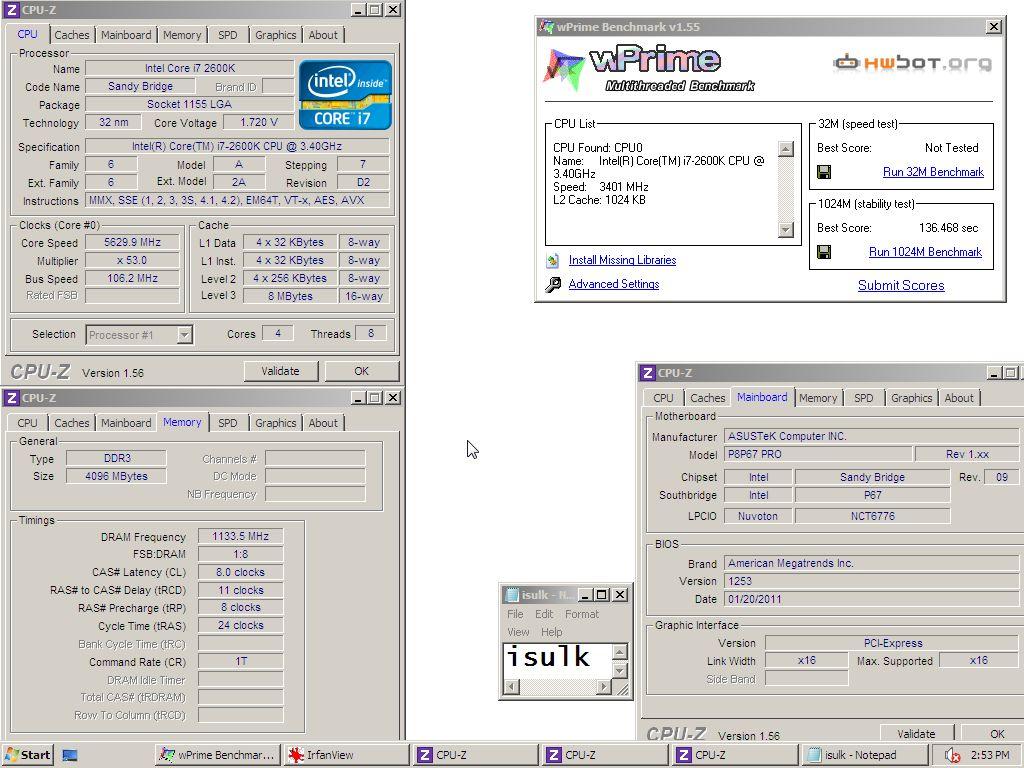Click the volume icon in system tray
The height and width of the screenshot is (768, 1024).
(952, 756)
